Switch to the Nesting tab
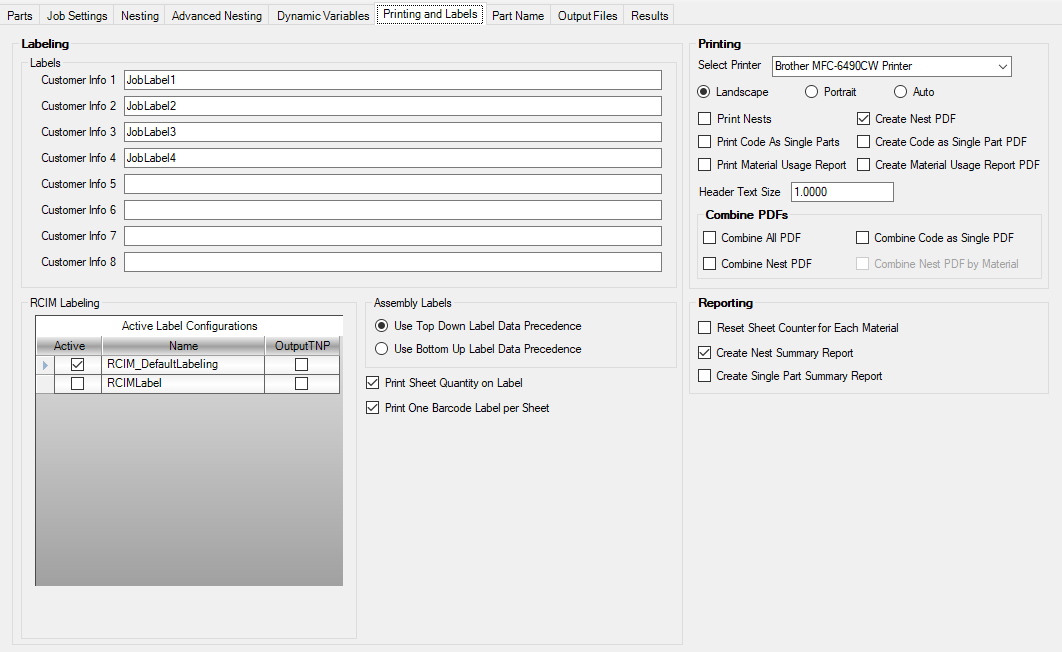This screenshot has width=1062, height=652. pos(139,16)
